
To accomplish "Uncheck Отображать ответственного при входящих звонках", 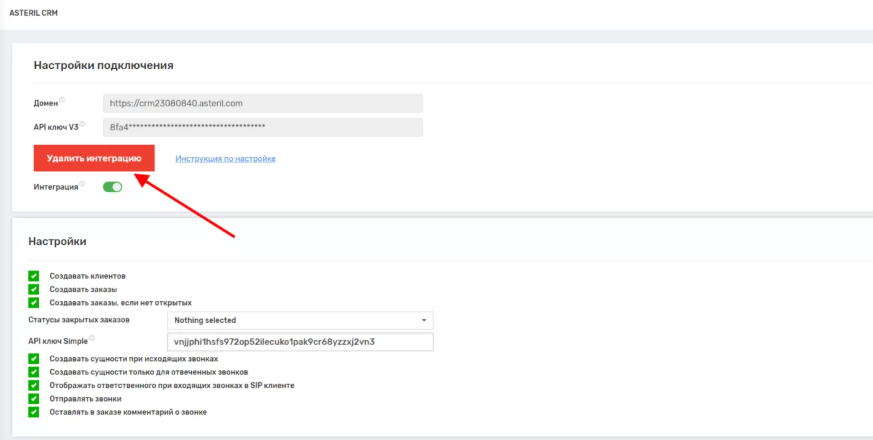I will tap(34, 385).
